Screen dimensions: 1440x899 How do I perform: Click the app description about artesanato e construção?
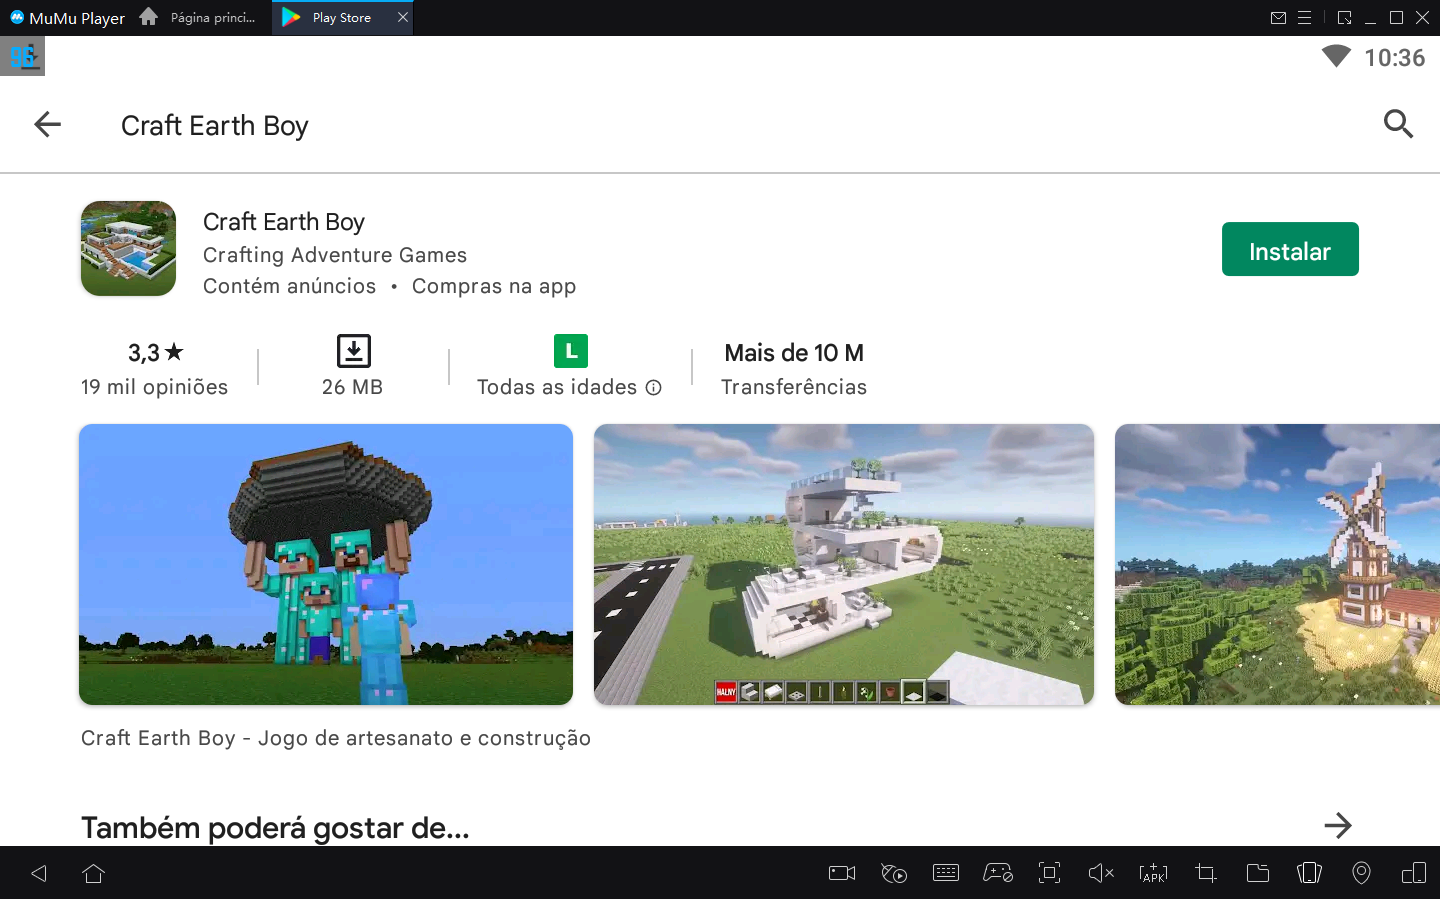(x=336, y=738)
